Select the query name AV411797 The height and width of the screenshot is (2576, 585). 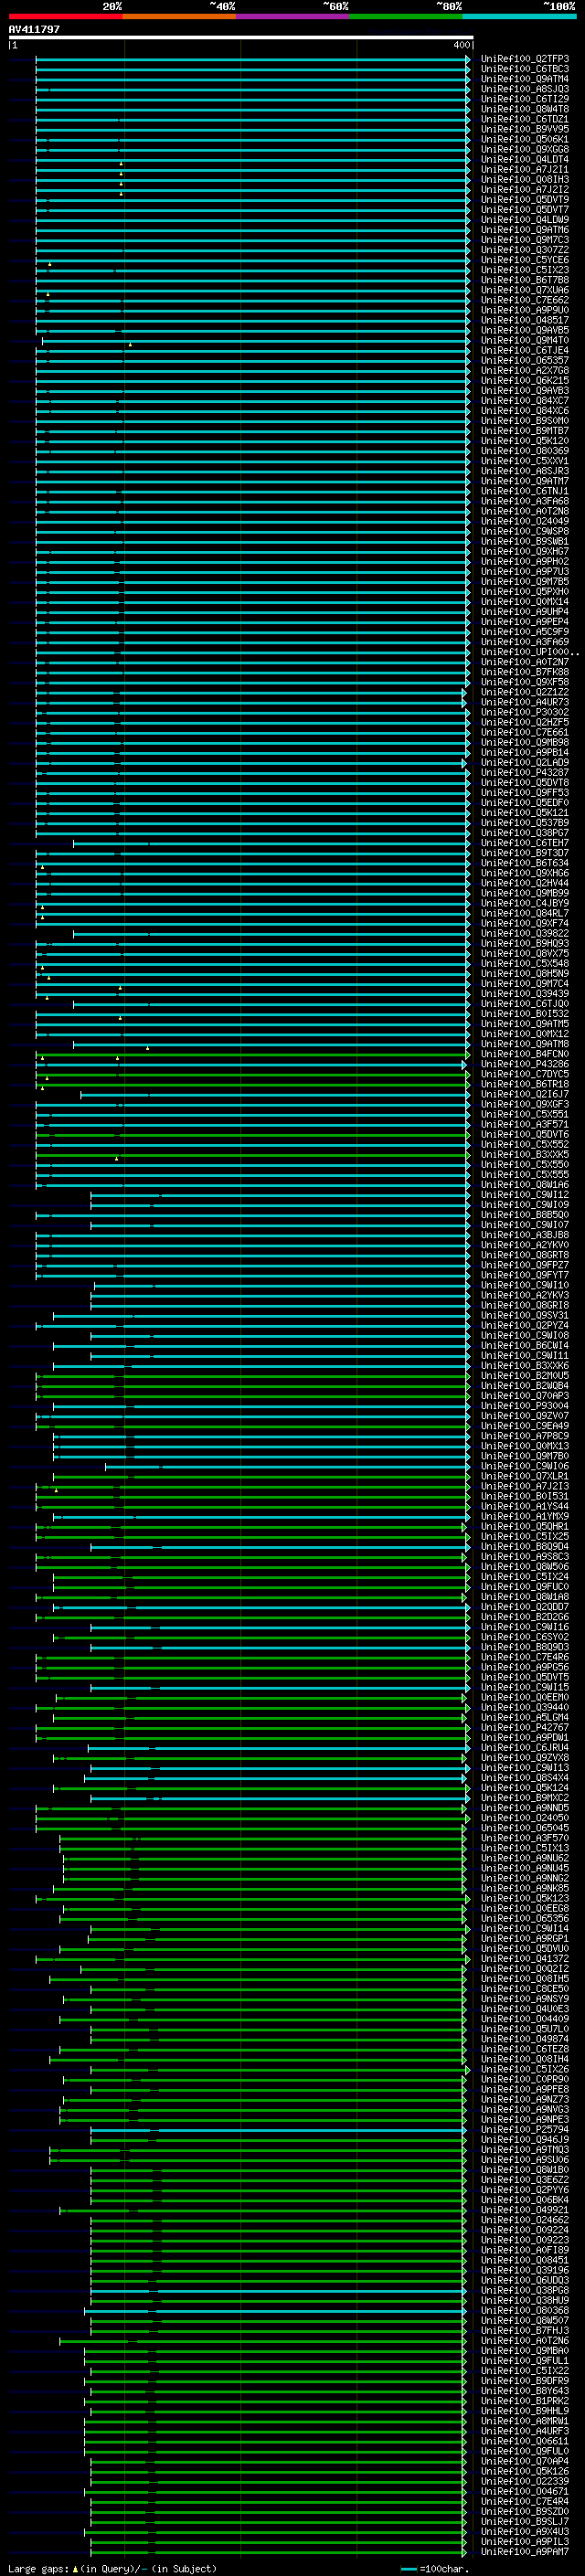coord(34,29)
